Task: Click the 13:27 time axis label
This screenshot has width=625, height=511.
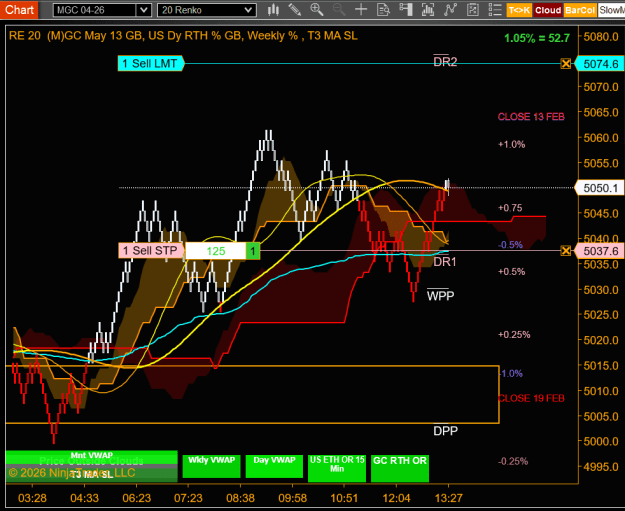Action: [x=448, y=498]
